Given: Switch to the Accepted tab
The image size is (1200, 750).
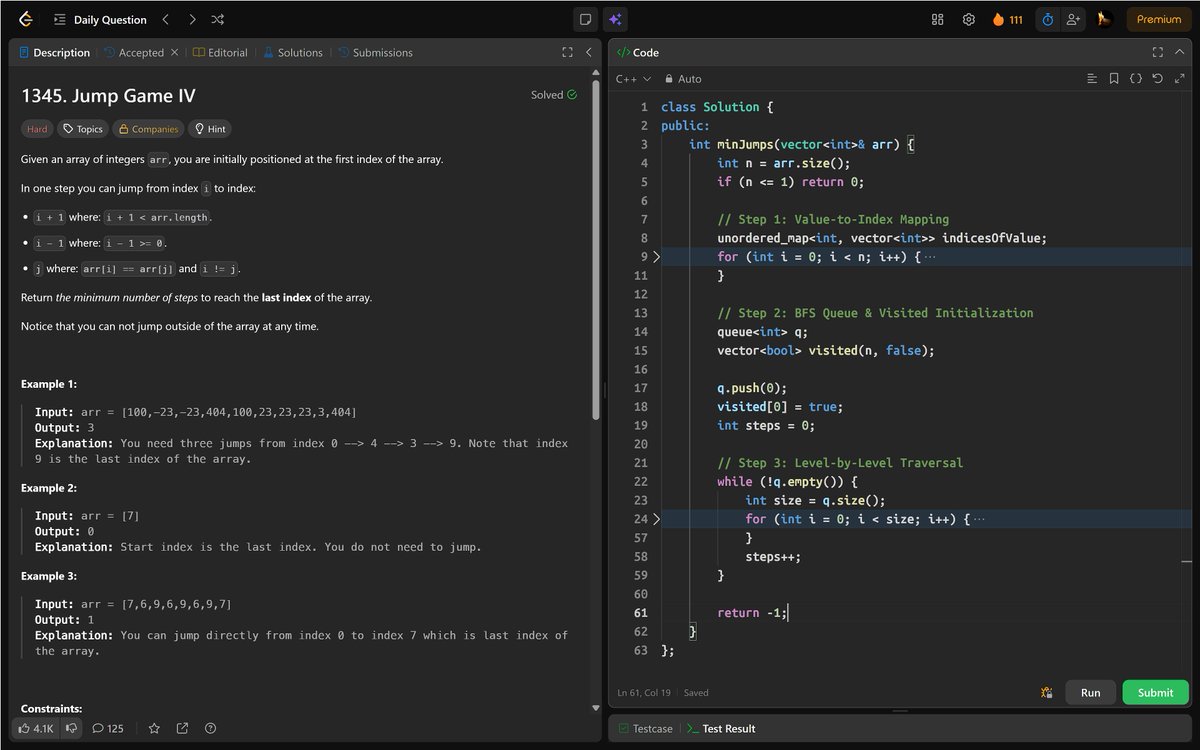Looking at the screenshot, I should click(134, 52).
